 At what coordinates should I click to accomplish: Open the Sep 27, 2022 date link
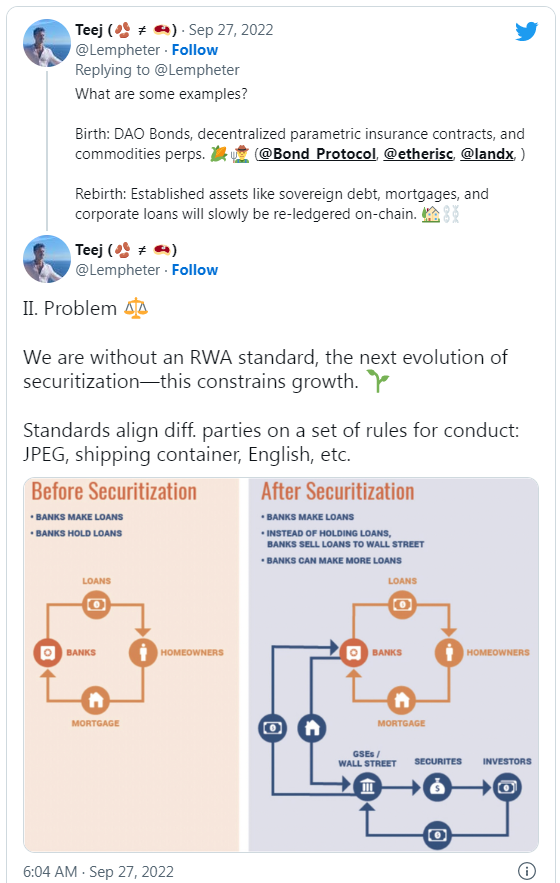(231, 30)
